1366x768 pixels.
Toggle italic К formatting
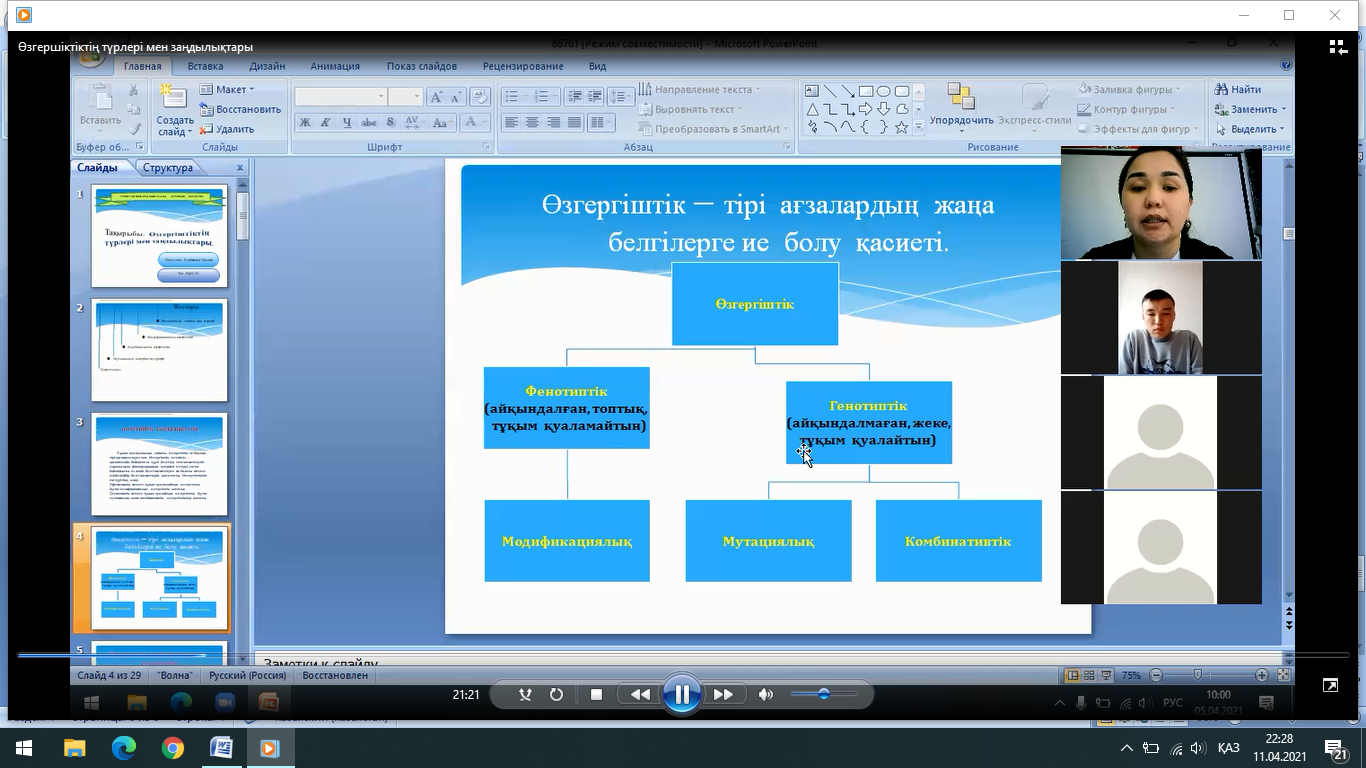326,123
